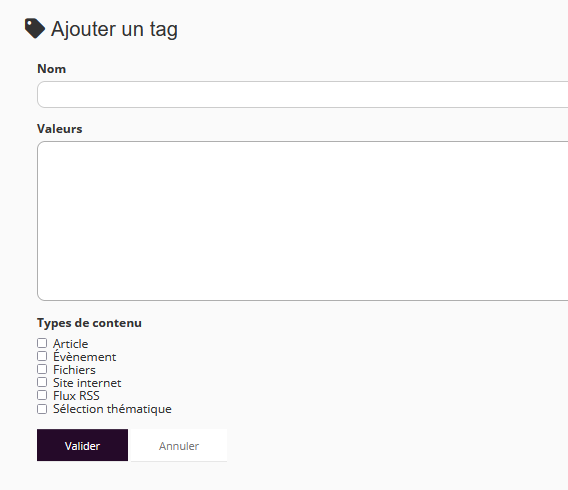Submit the form with Valider button

(82, 445)
